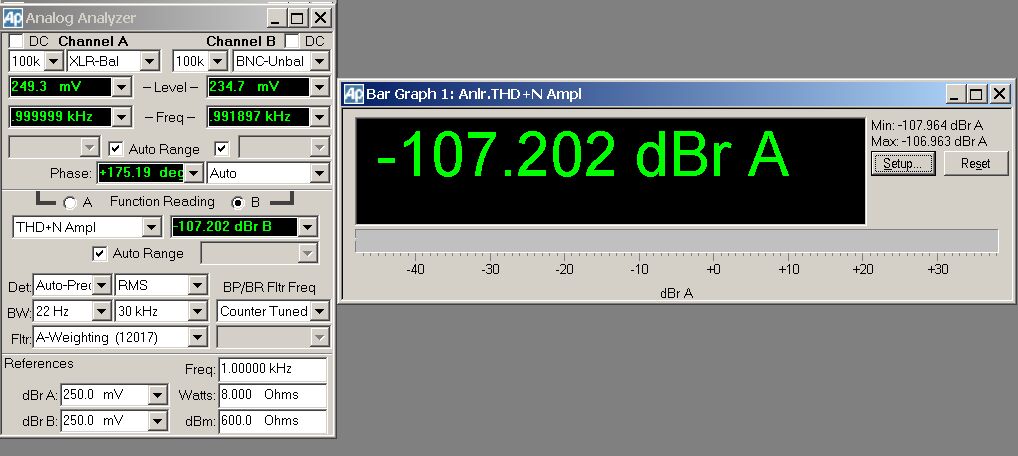
Task: Click the bar graph dBr A meter track
Action: pyautogui.click(x=676, y=240)
